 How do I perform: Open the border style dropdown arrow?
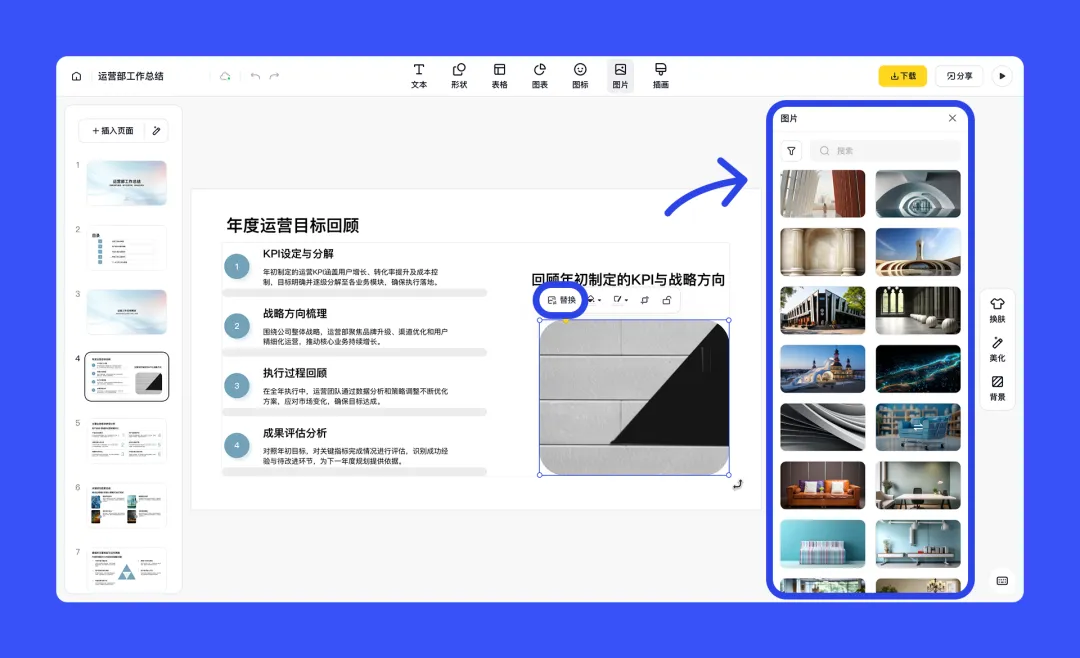[626, 300]
